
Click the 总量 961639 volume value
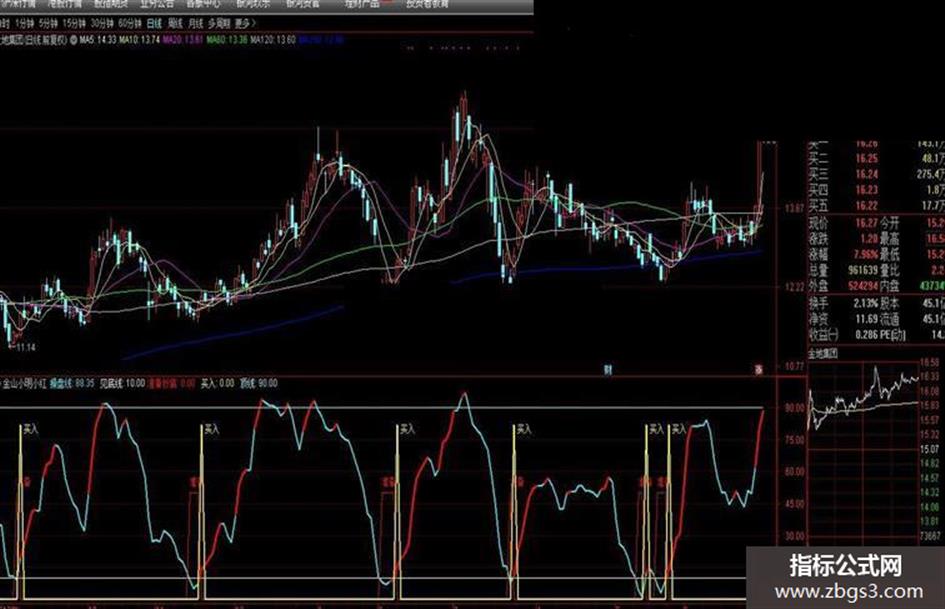tap(863, 270)
